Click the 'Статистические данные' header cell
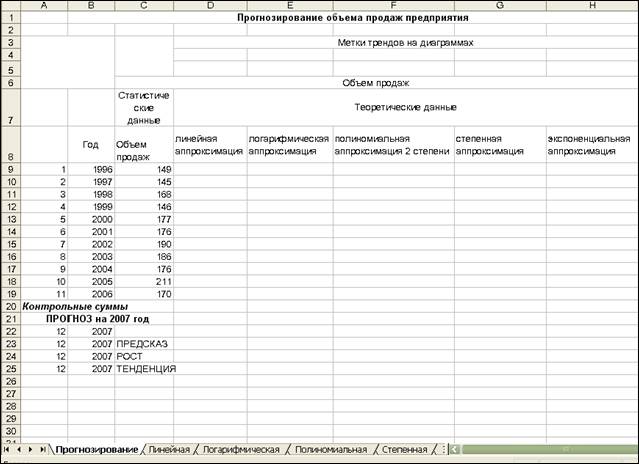This screenshot has height=464, width=639. click(x=144, y=107)
